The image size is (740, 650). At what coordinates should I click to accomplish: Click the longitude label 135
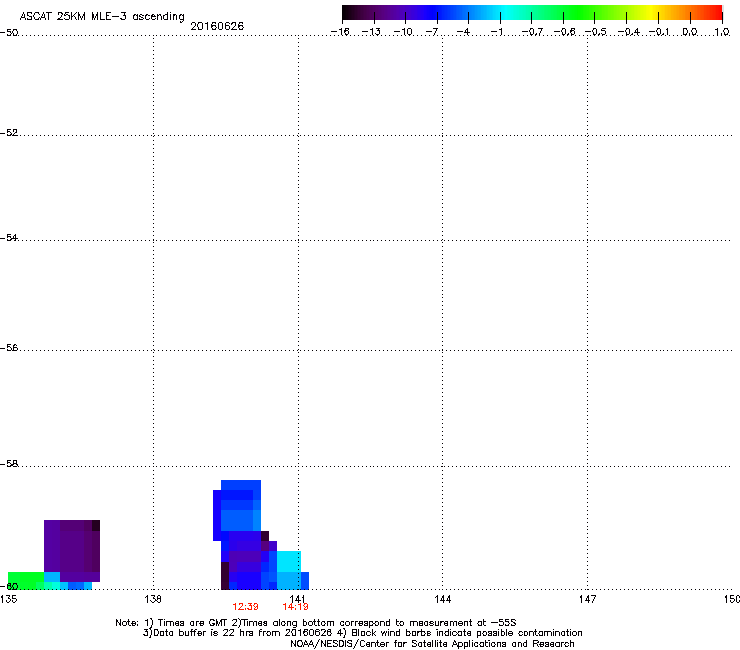pos(8,599)
